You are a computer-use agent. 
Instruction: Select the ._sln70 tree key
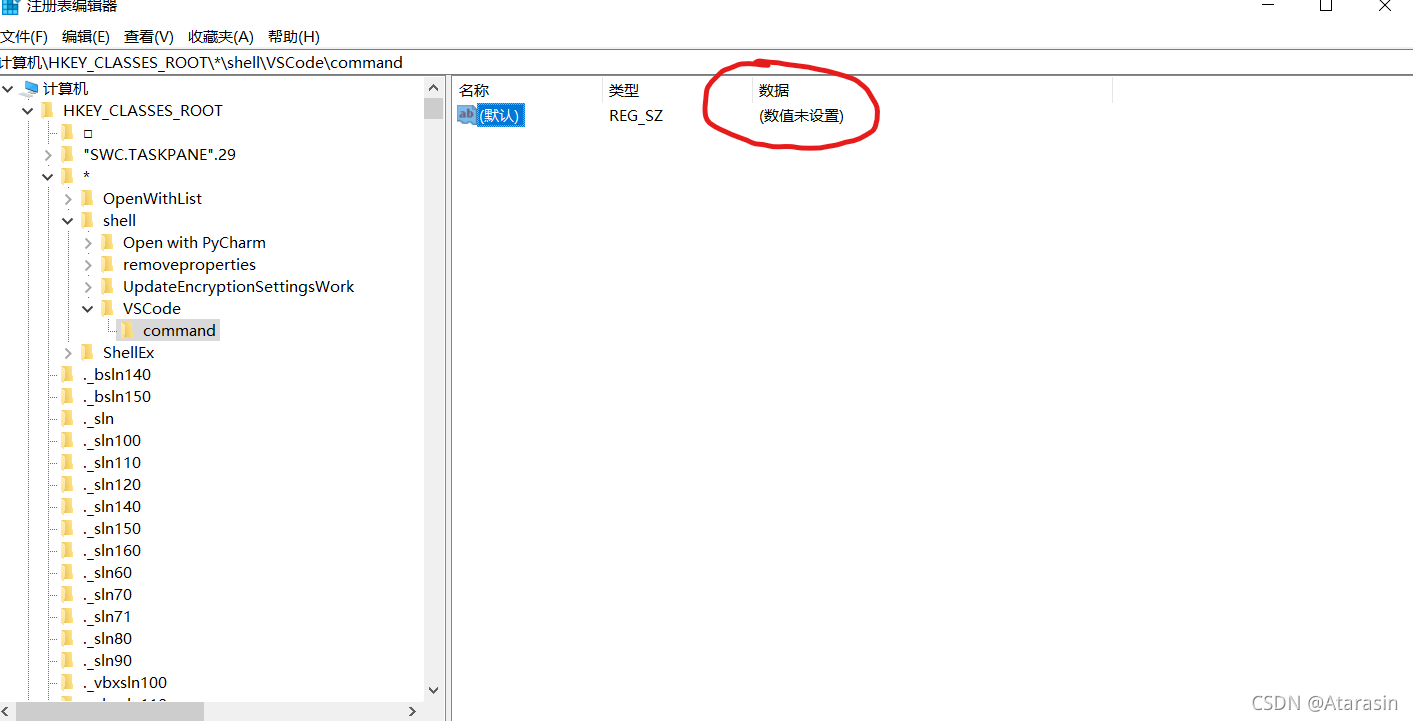(108, 595)
